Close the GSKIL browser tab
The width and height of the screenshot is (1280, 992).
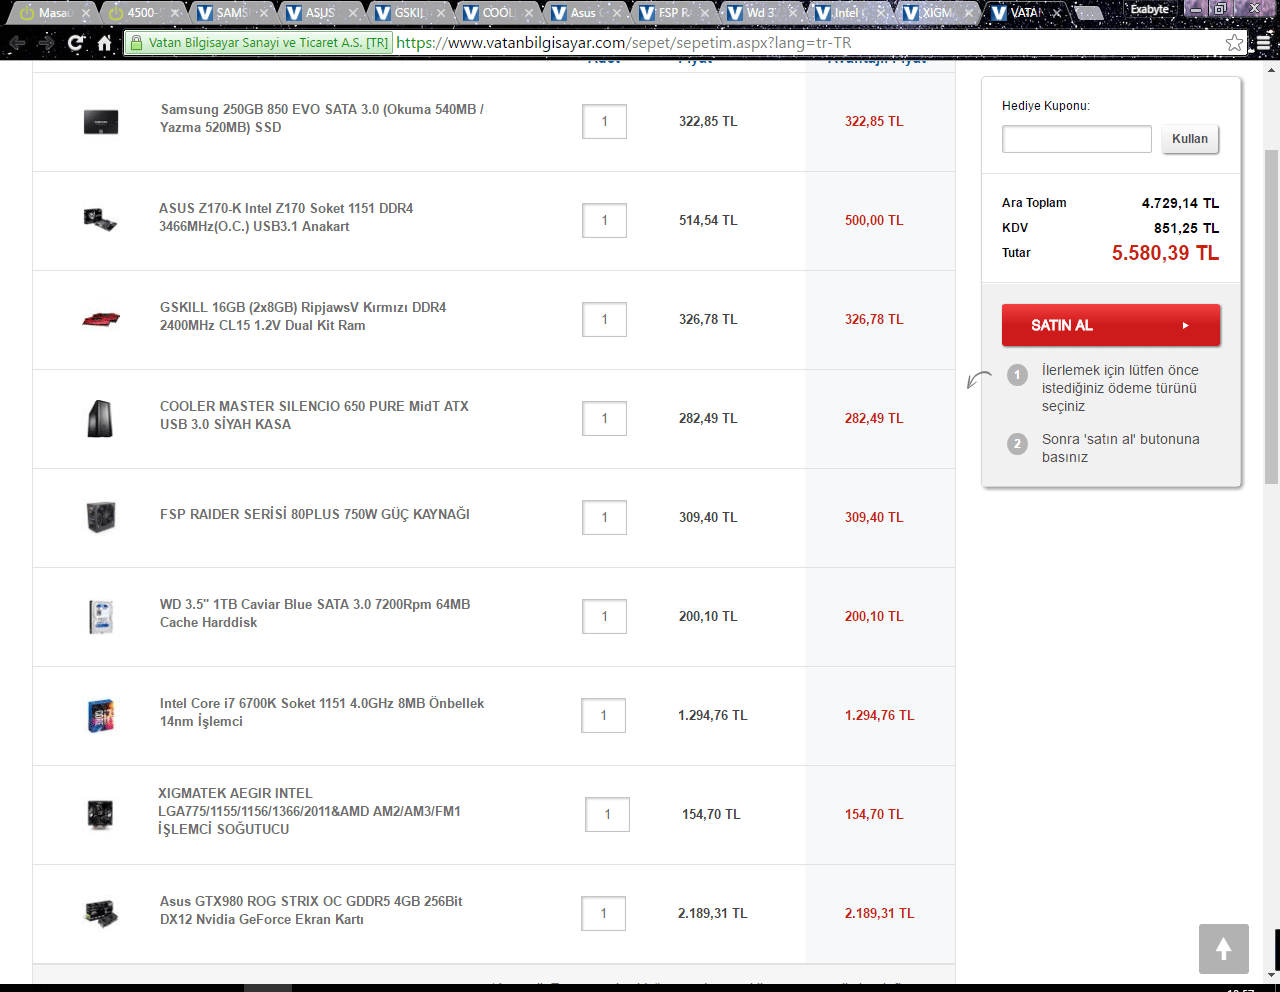pyautogui.click(x=440, y=13)
